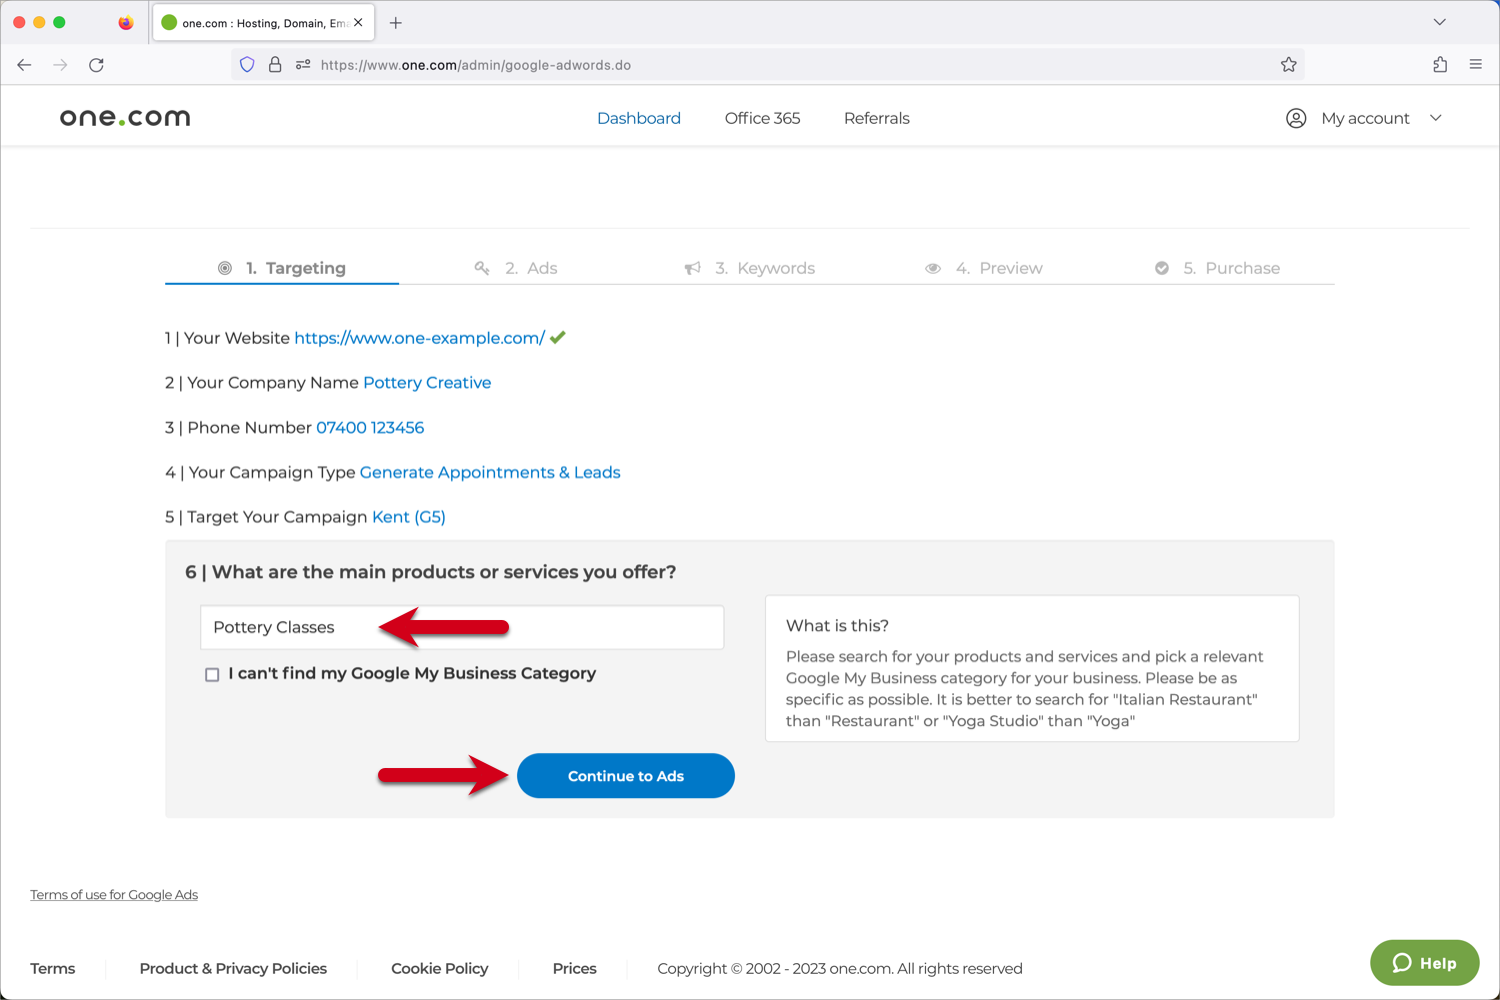Click the tracking protection shield in address bar
Screen dimensions: 1500x1000
tap(247, 64)
